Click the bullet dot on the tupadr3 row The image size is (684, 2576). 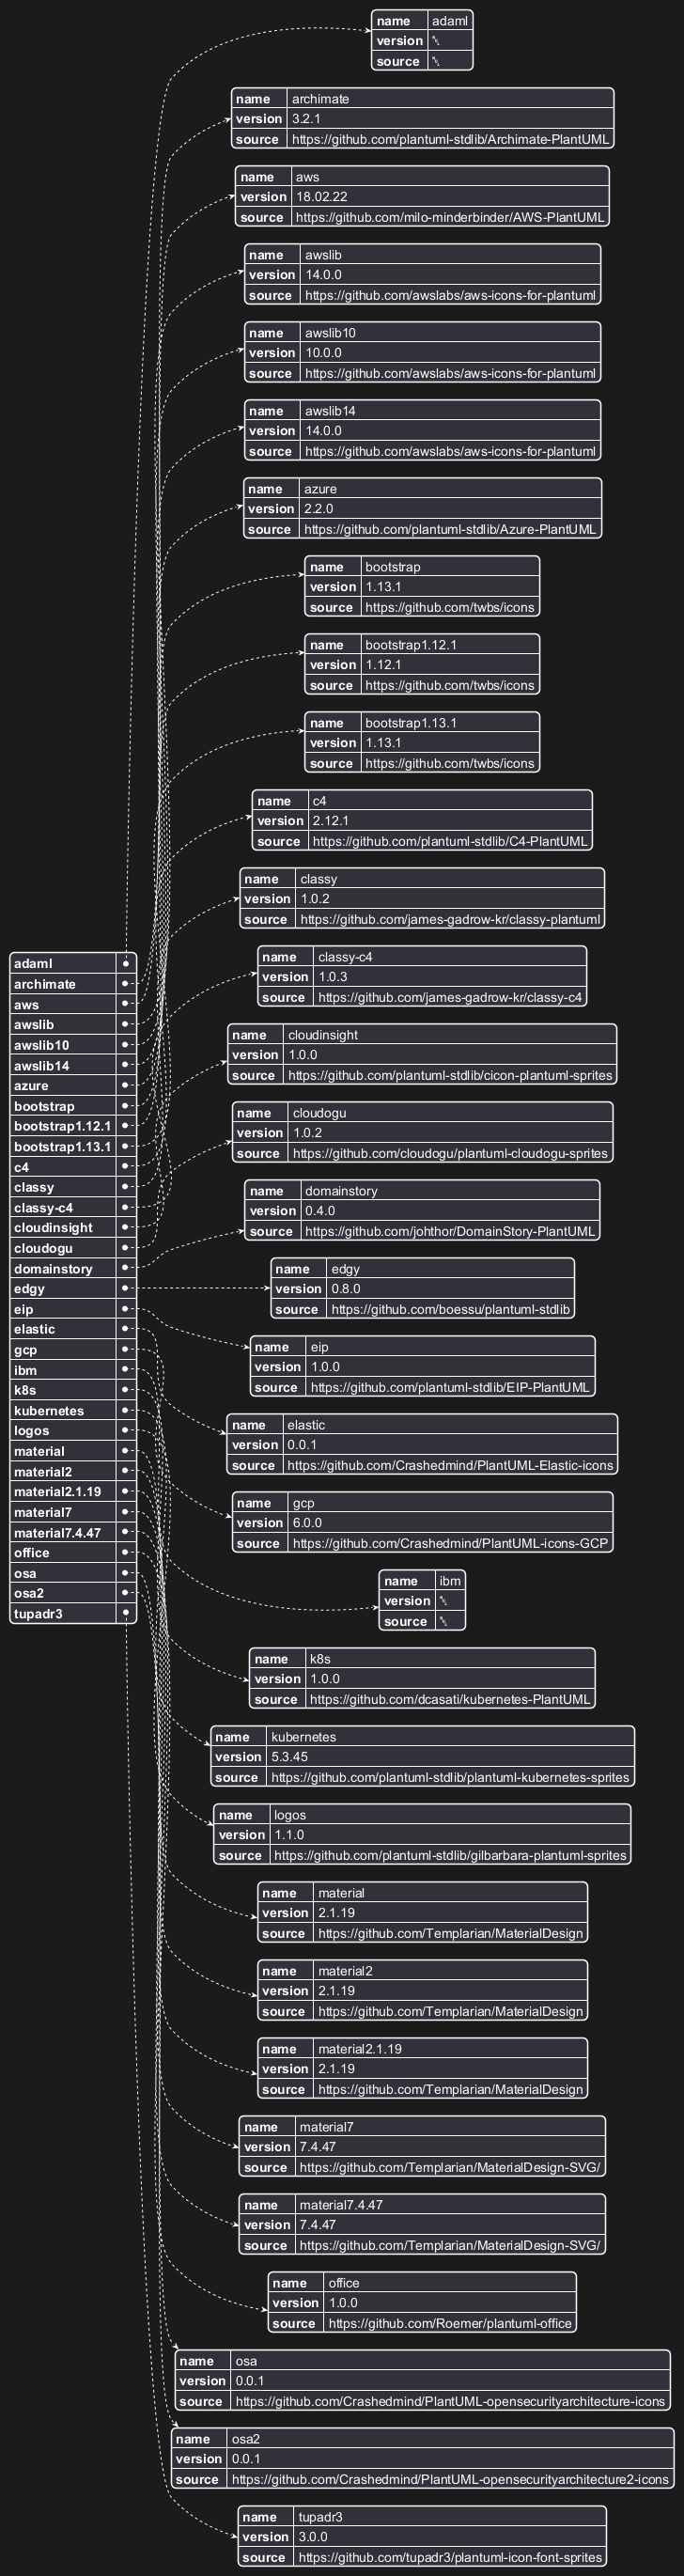(x=126, y=1613)
